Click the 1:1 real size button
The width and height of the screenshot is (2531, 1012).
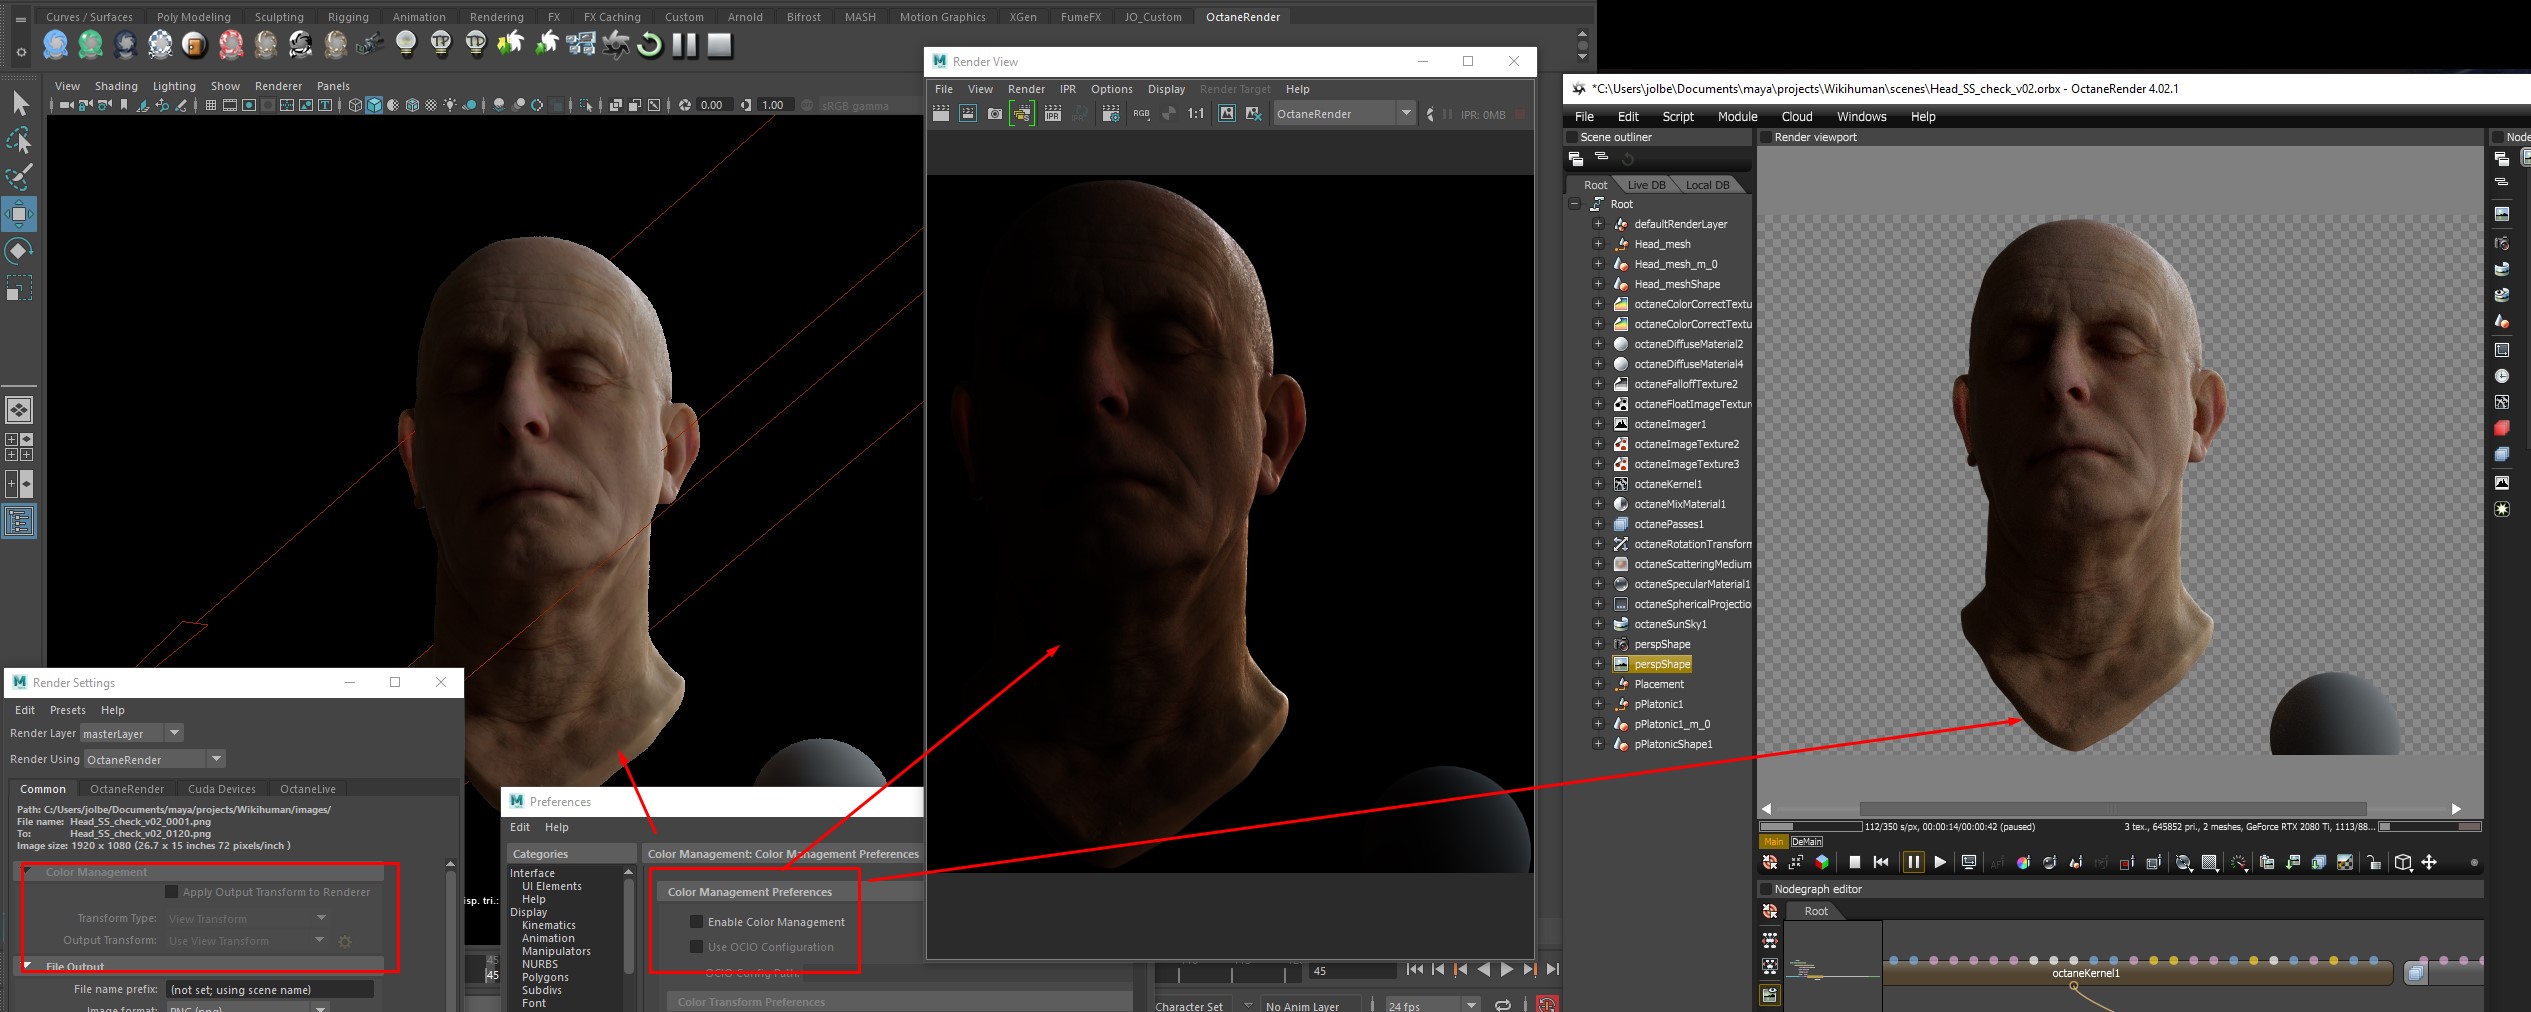1195,114
